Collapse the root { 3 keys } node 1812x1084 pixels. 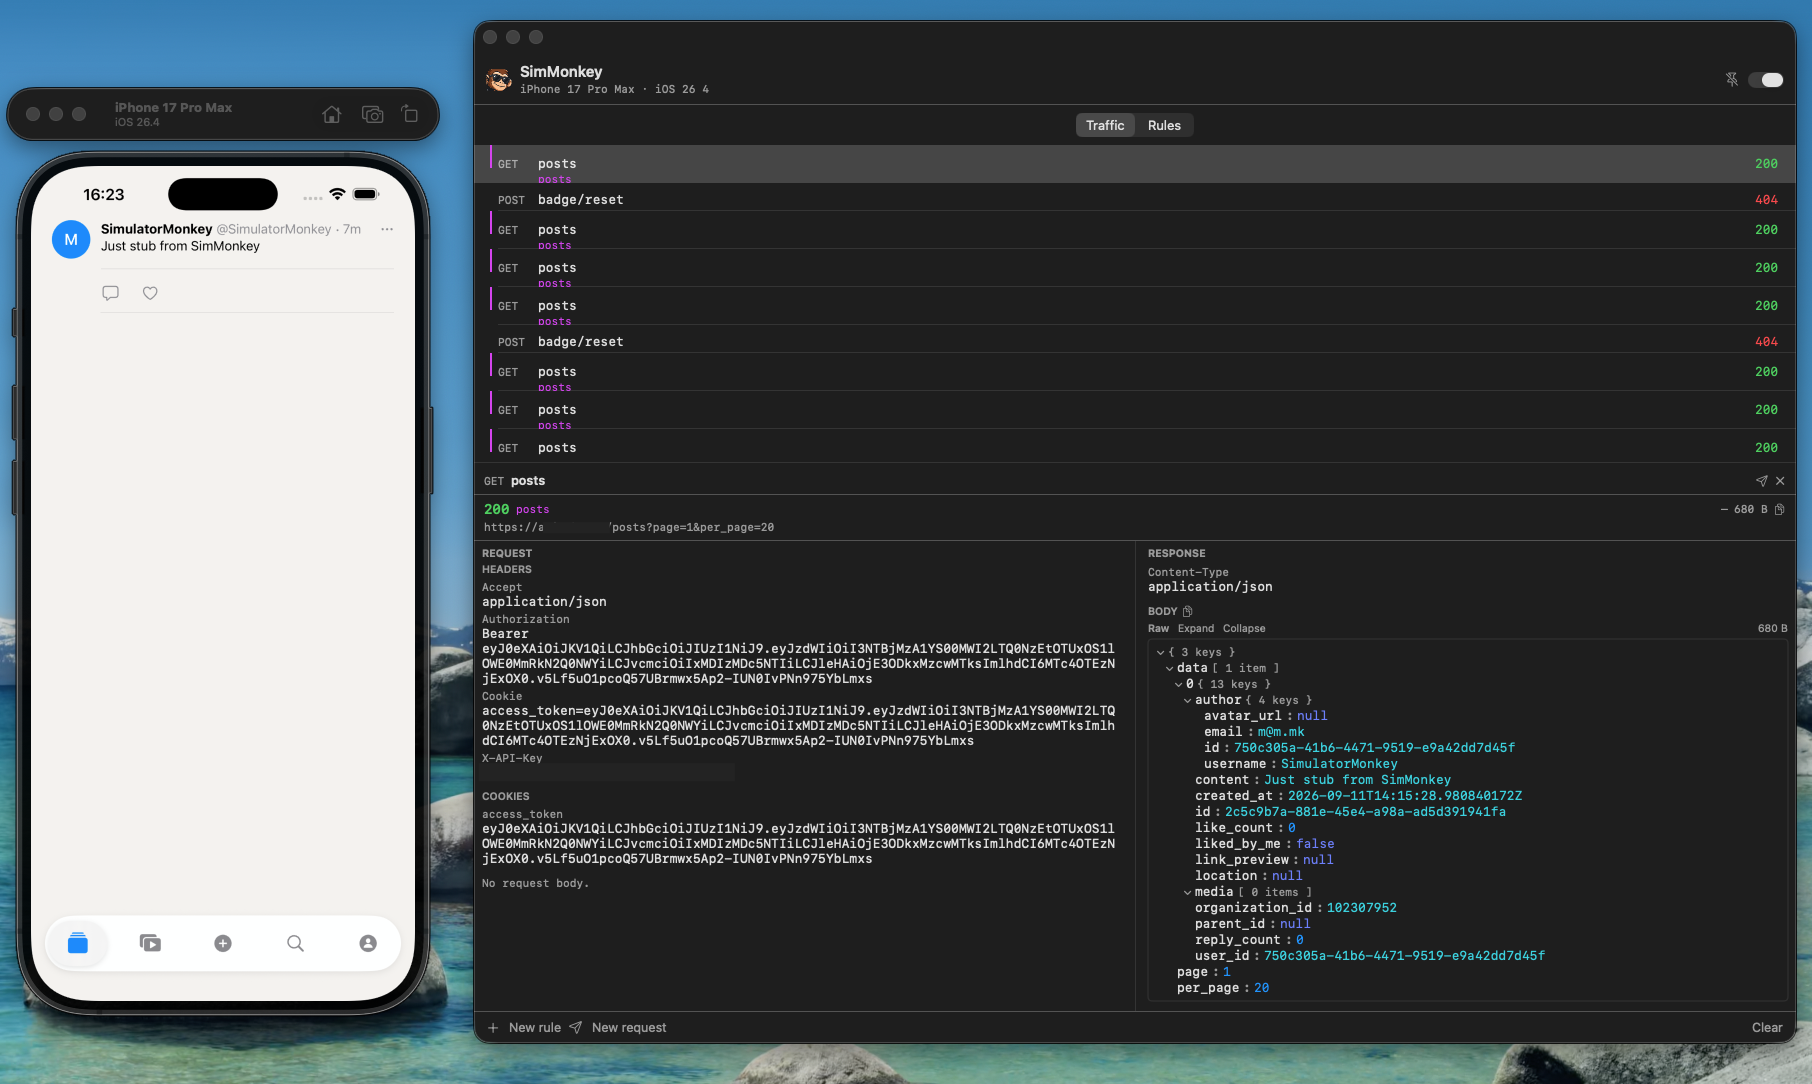coord(1160,652)
